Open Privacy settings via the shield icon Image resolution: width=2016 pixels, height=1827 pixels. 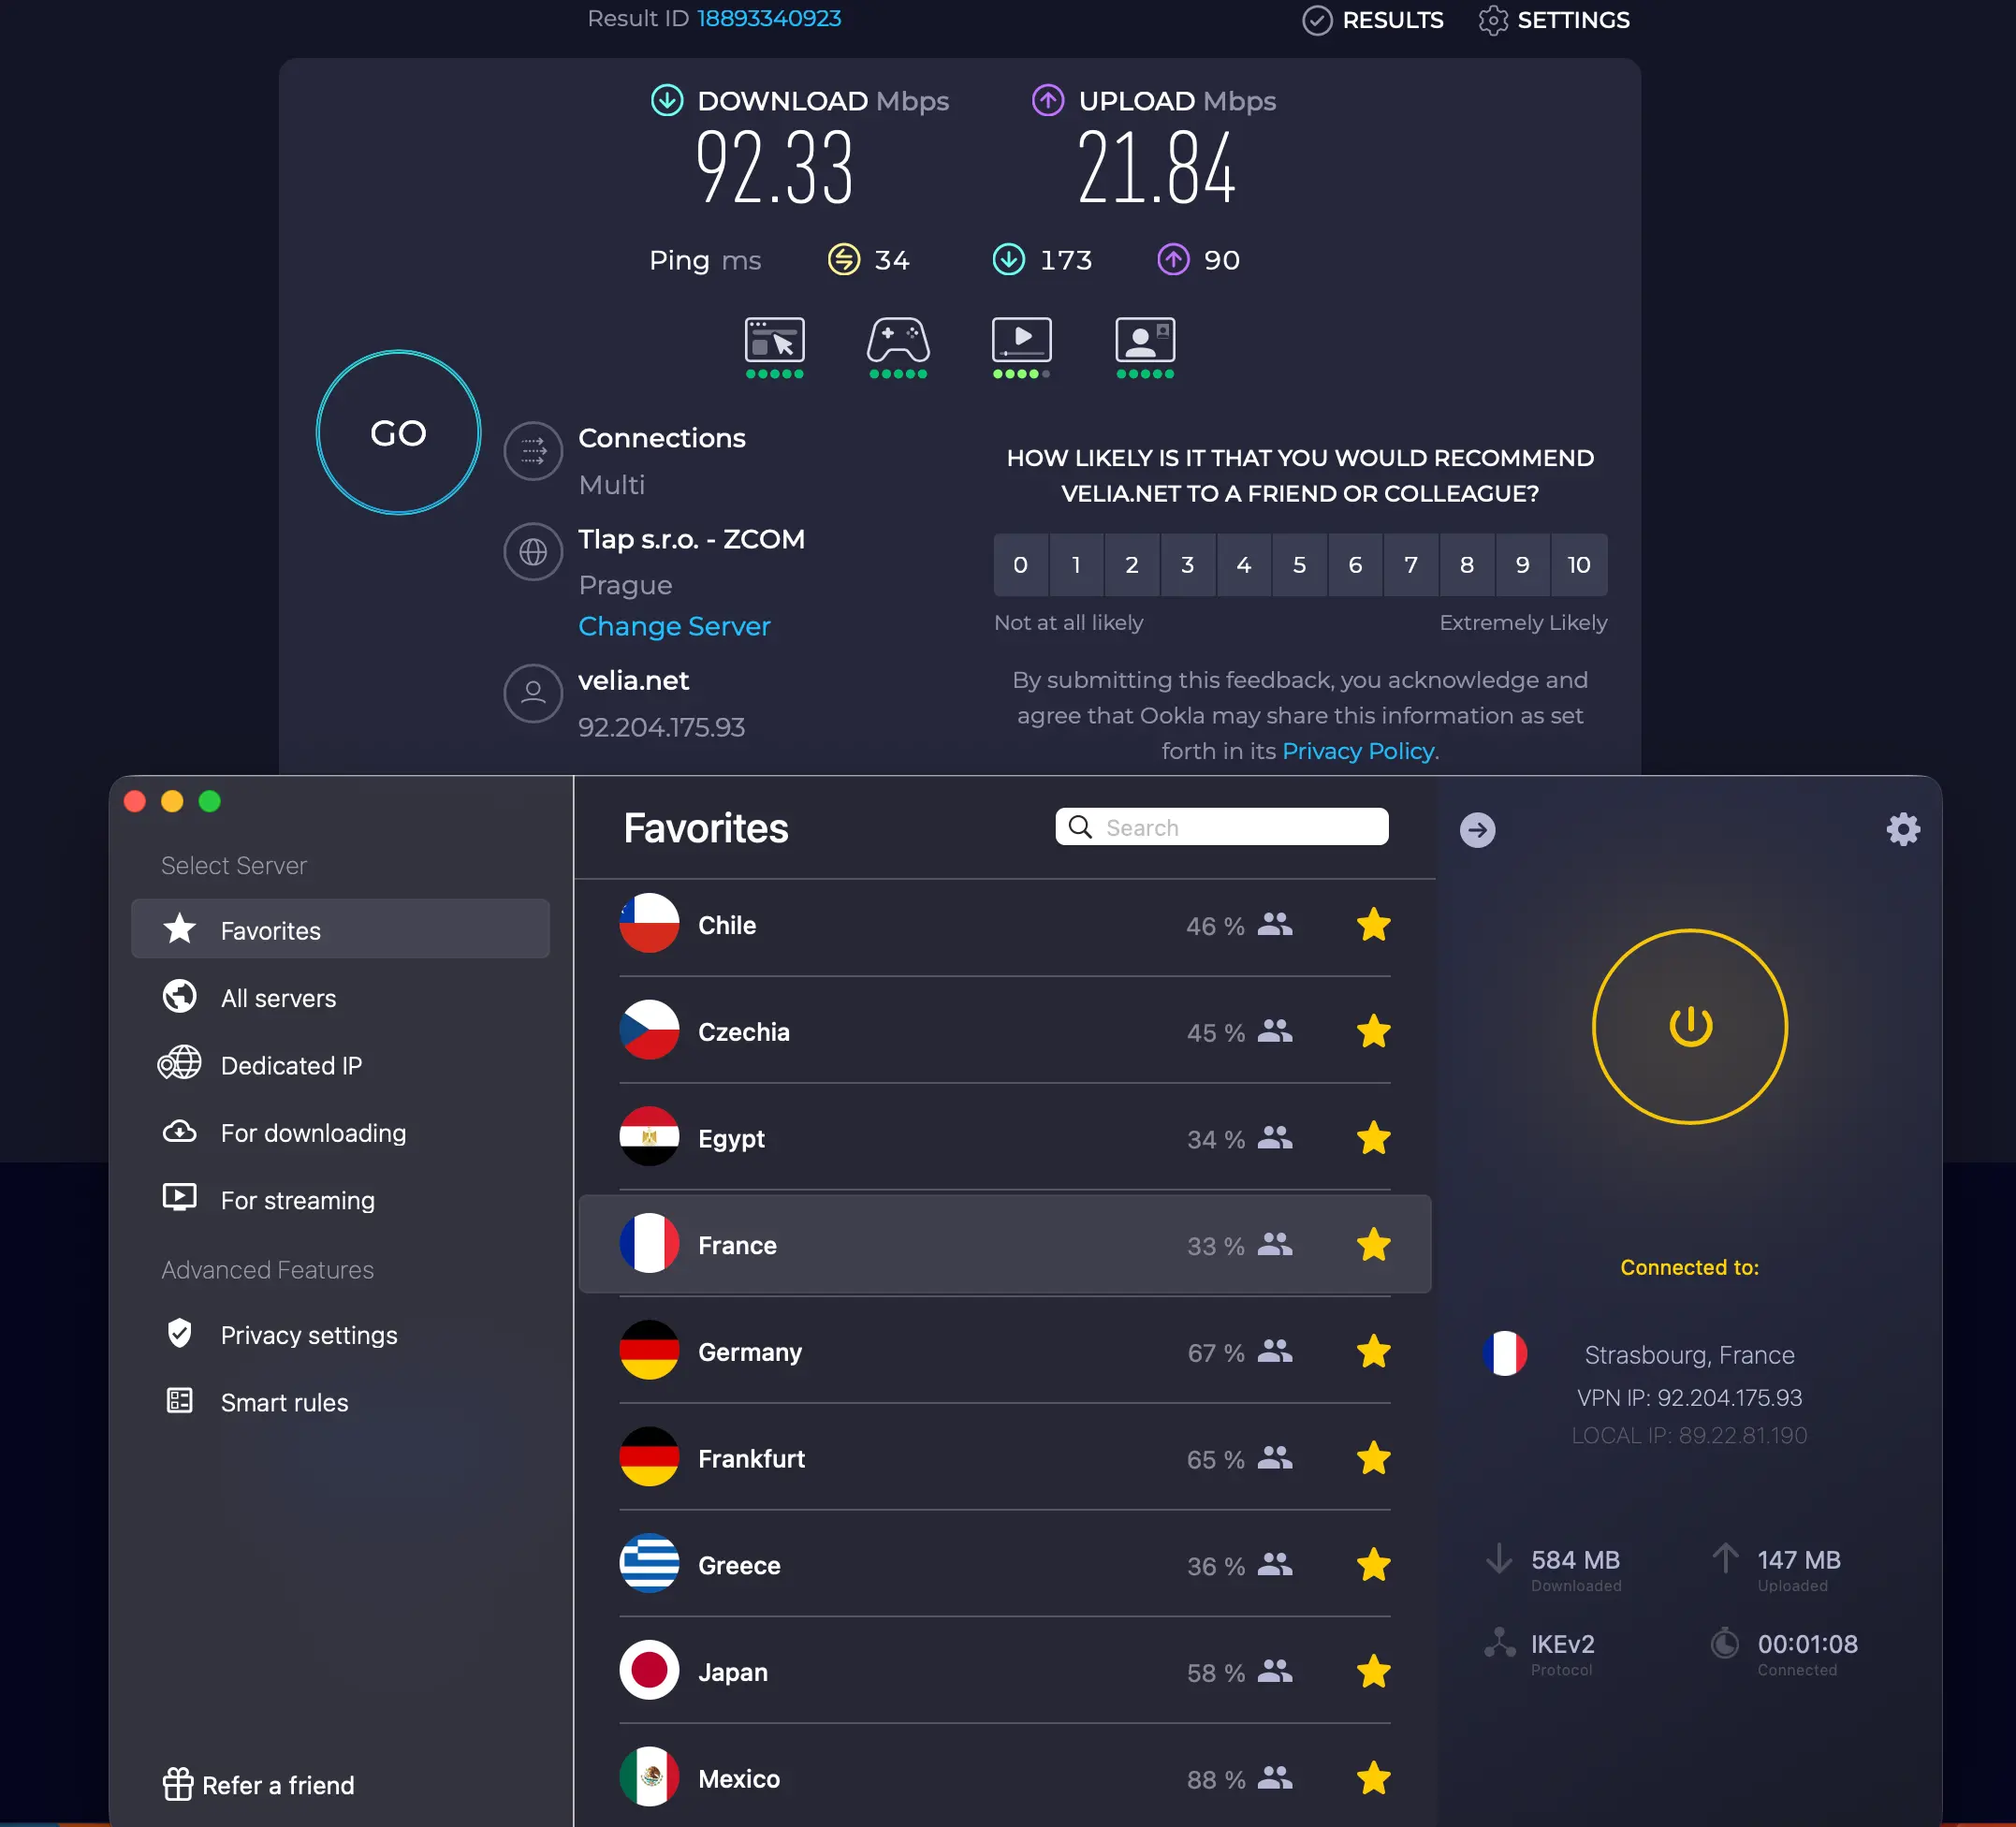coord(180,1333)
